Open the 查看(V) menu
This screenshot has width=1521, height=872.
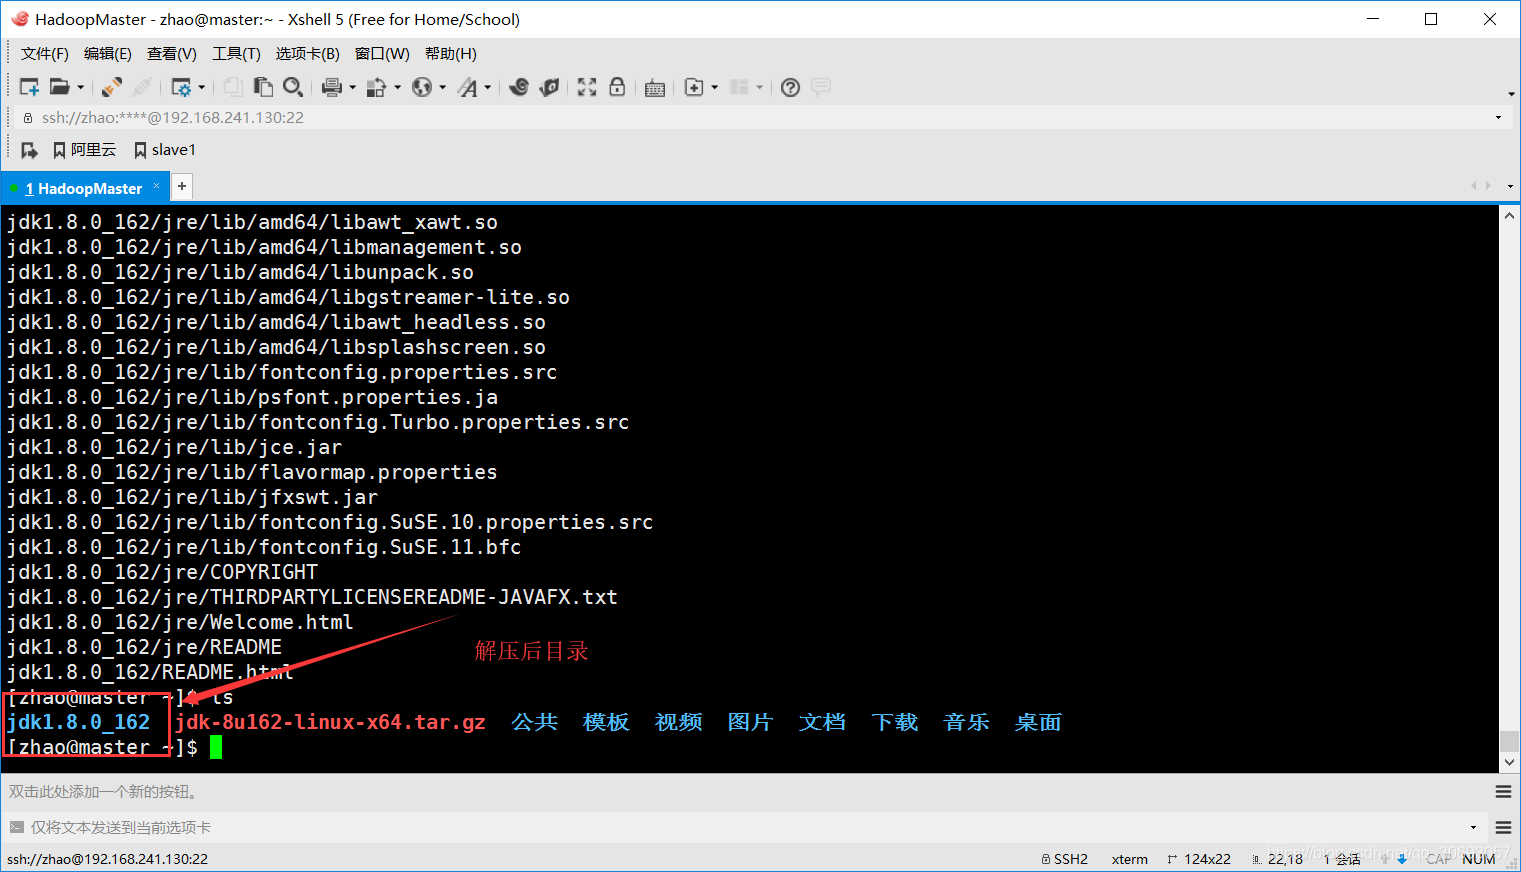point(172,54)
